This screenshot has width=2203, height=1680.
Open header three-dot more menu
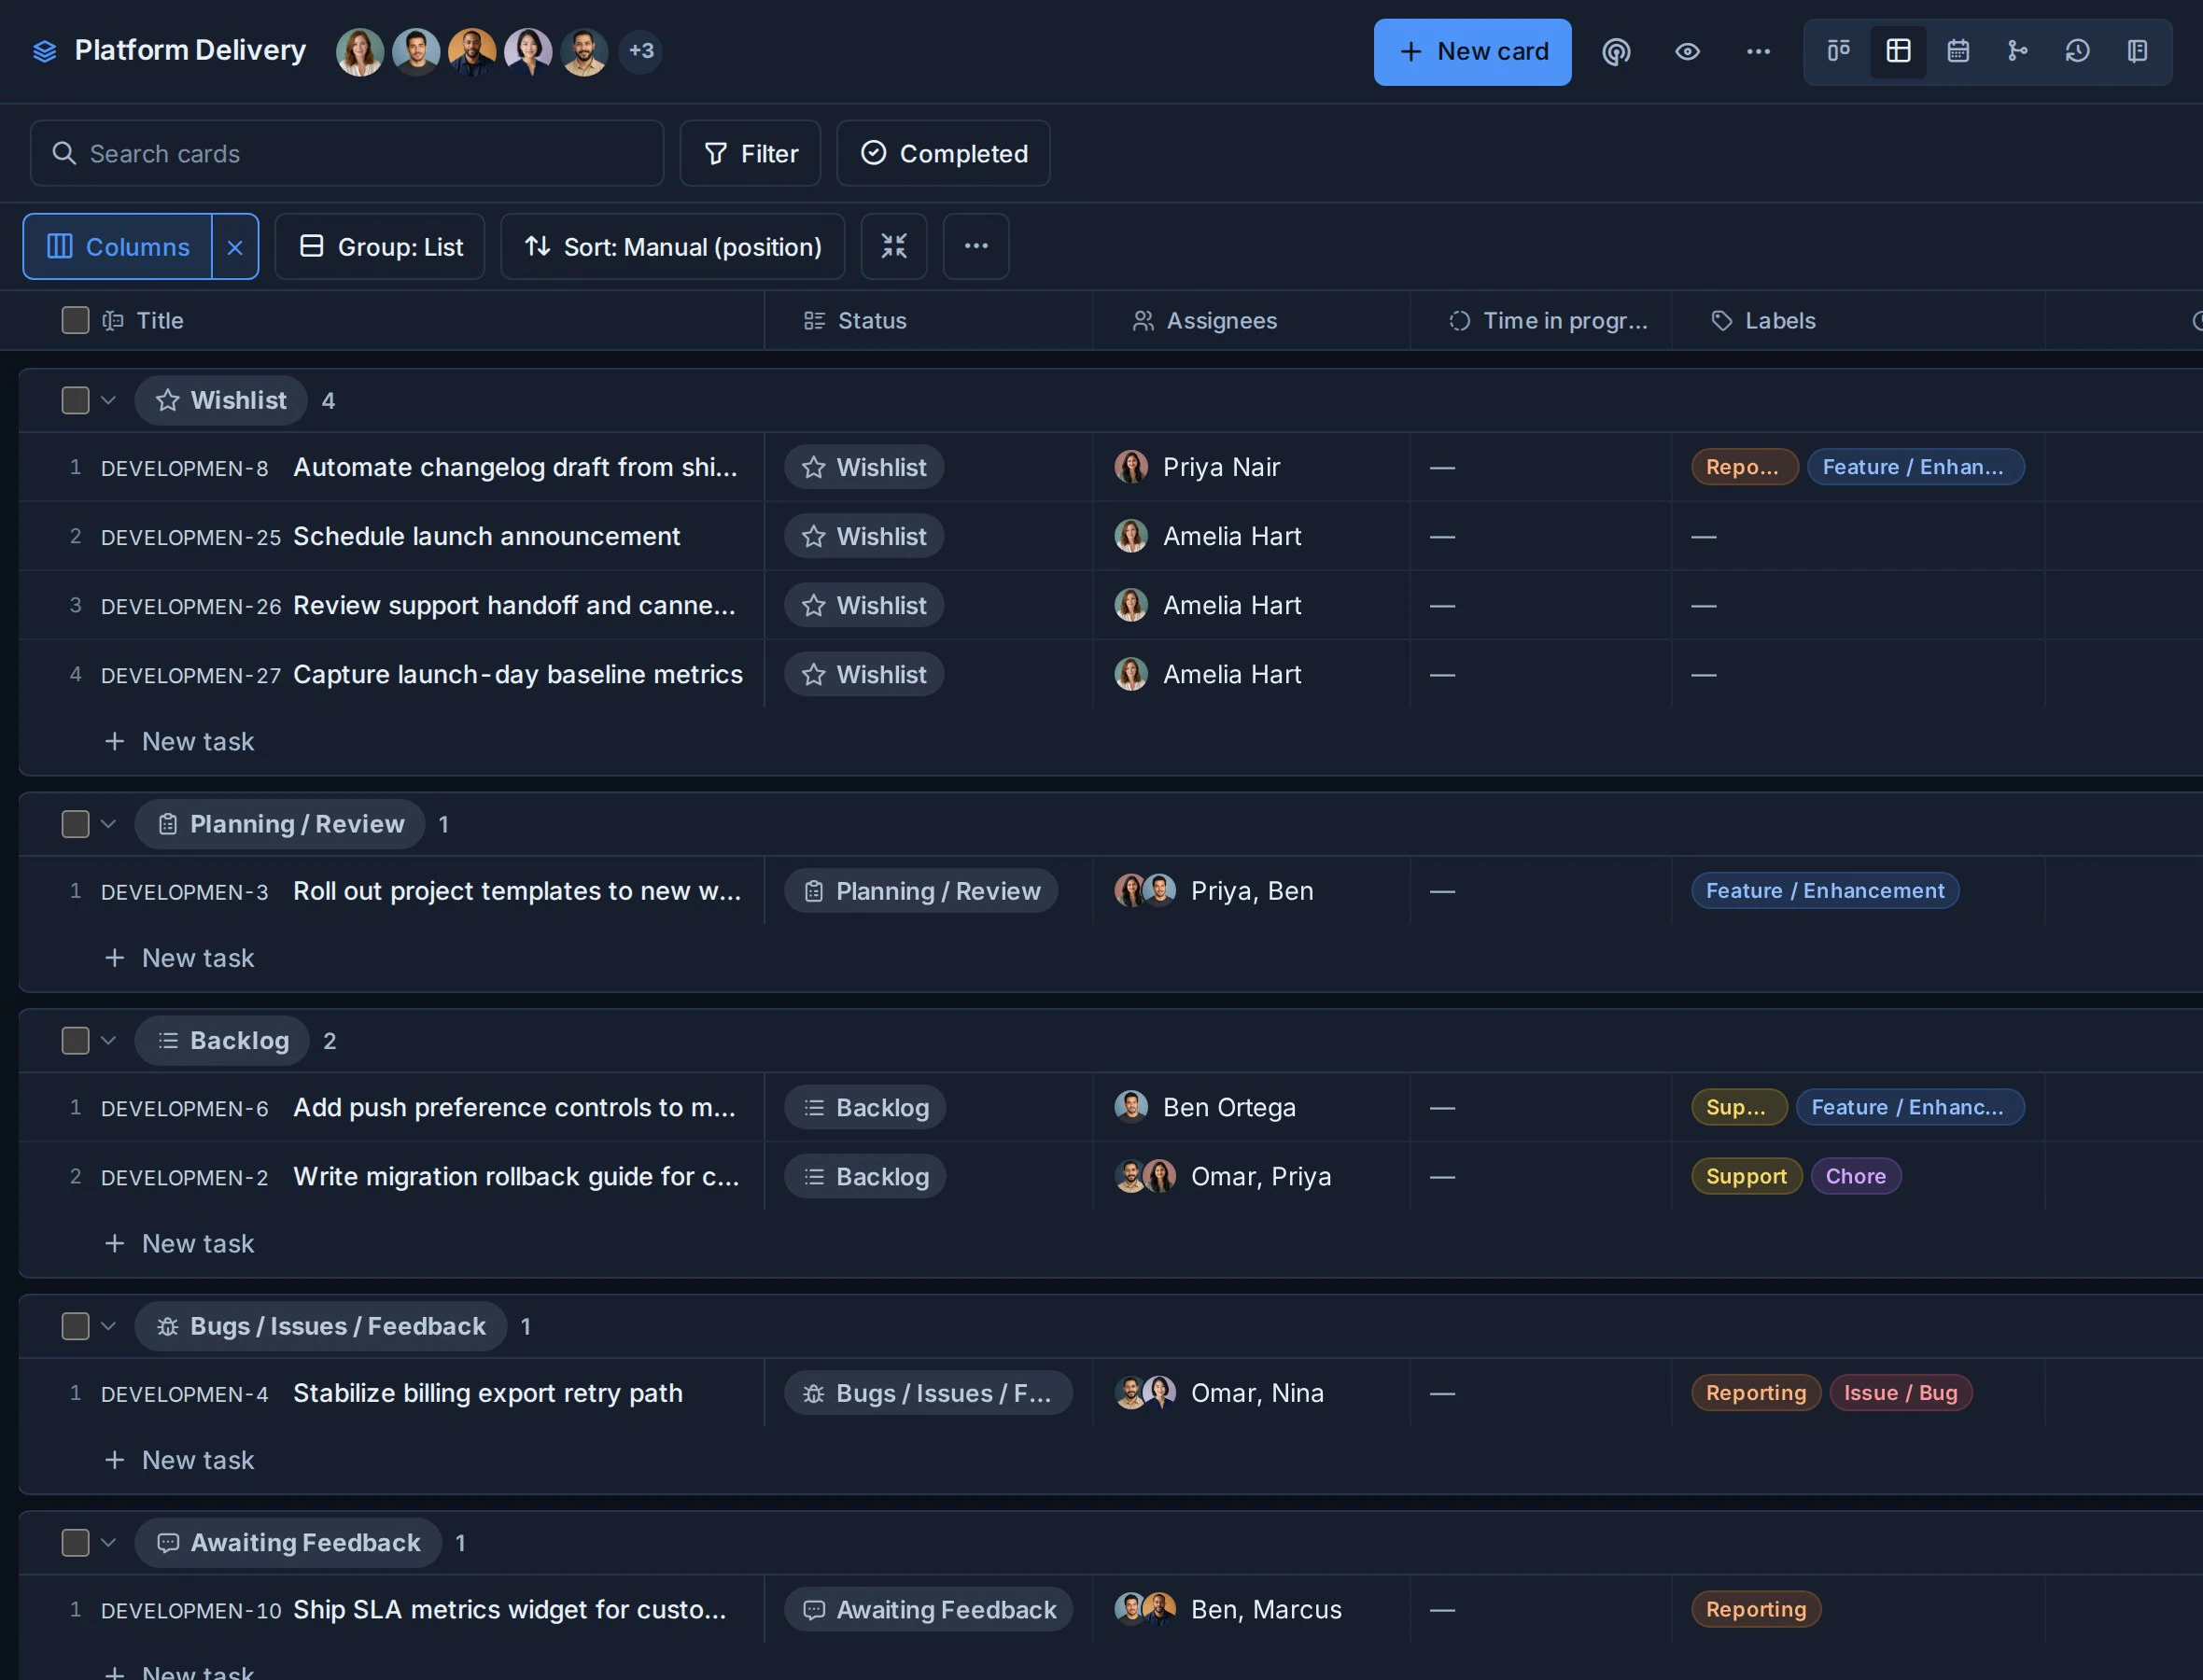(1758, 51)
